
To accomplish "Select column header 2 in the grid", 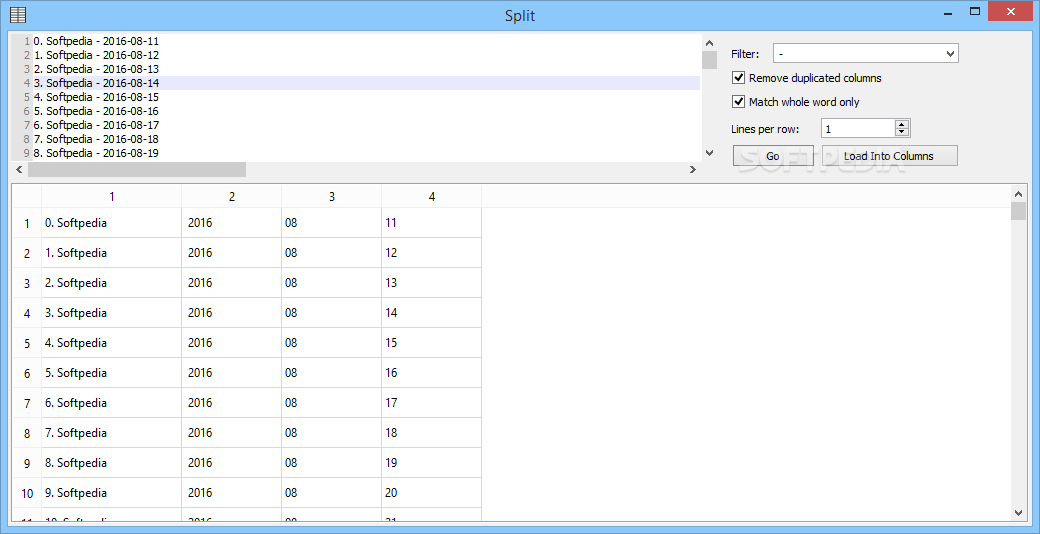I will pos(231,196).
